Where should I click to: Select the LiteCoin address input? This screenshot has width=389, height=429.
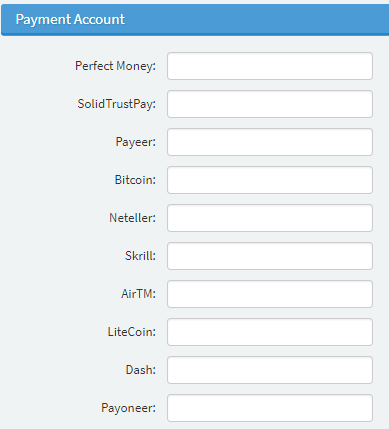[270, 332]
